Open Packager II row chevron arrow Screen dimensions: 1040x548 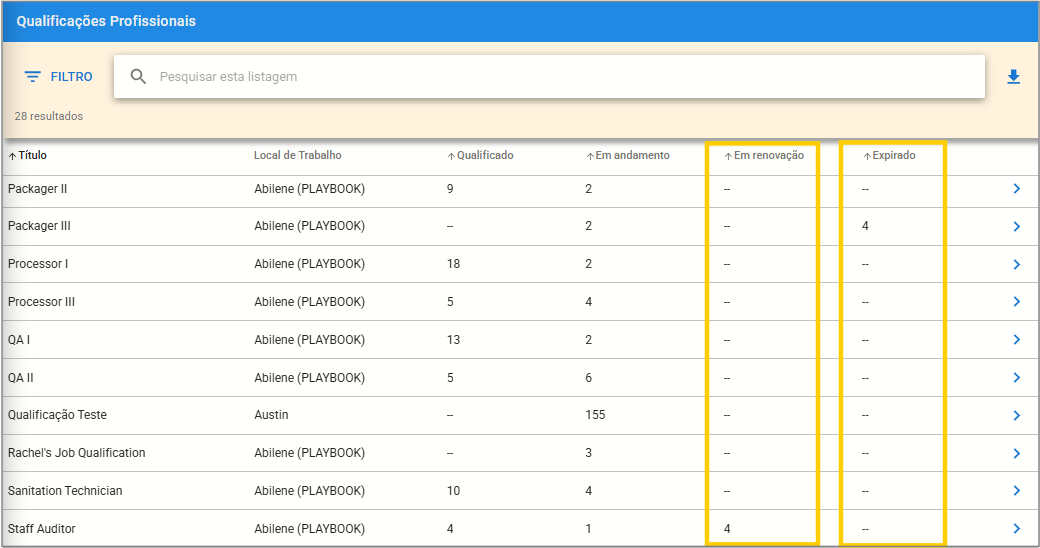click(x=1016, y=189)
